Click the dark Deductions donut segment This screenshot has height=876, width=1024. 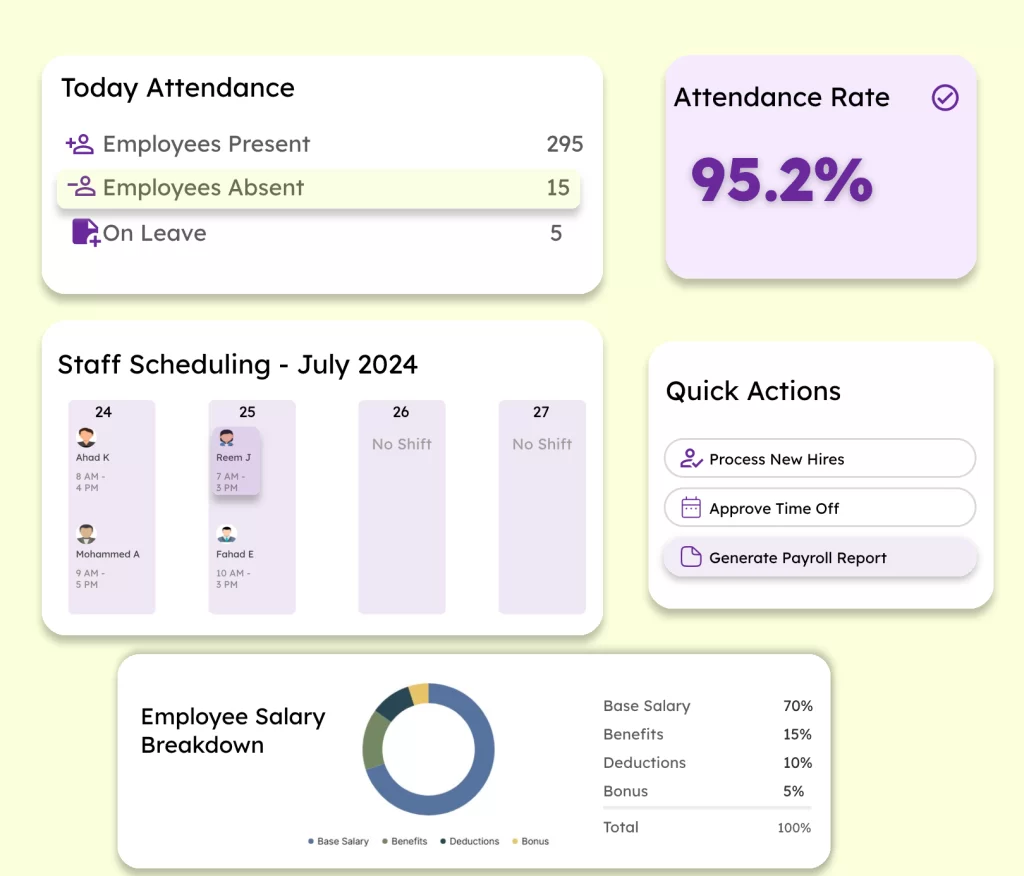click(x=396, y=704)
